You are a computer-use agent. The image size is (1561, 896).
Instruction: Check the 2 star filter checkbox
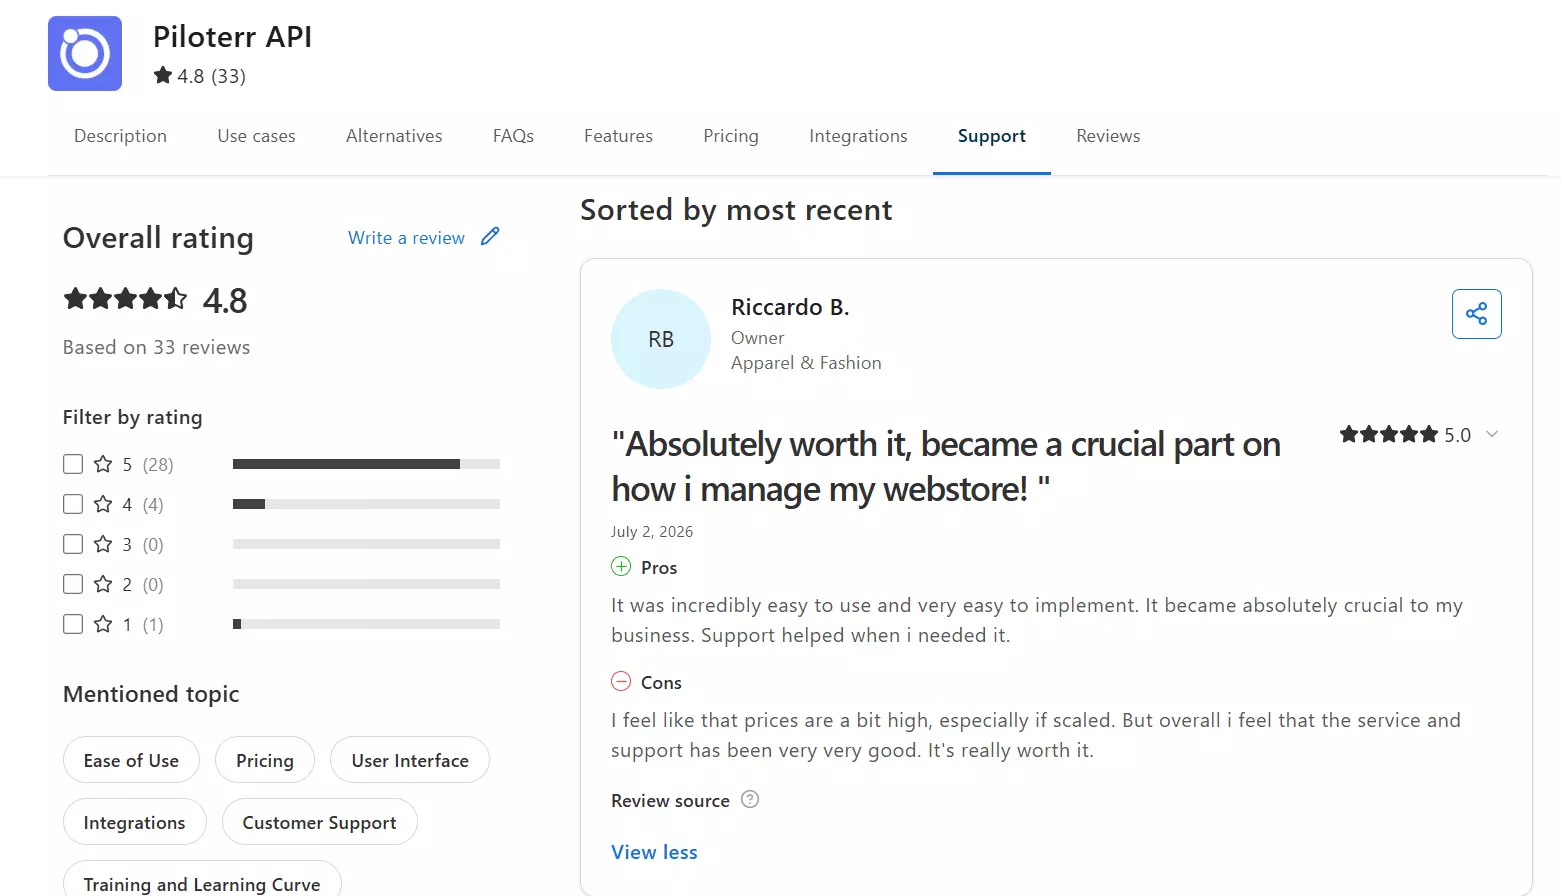click(x=73, y=584)
